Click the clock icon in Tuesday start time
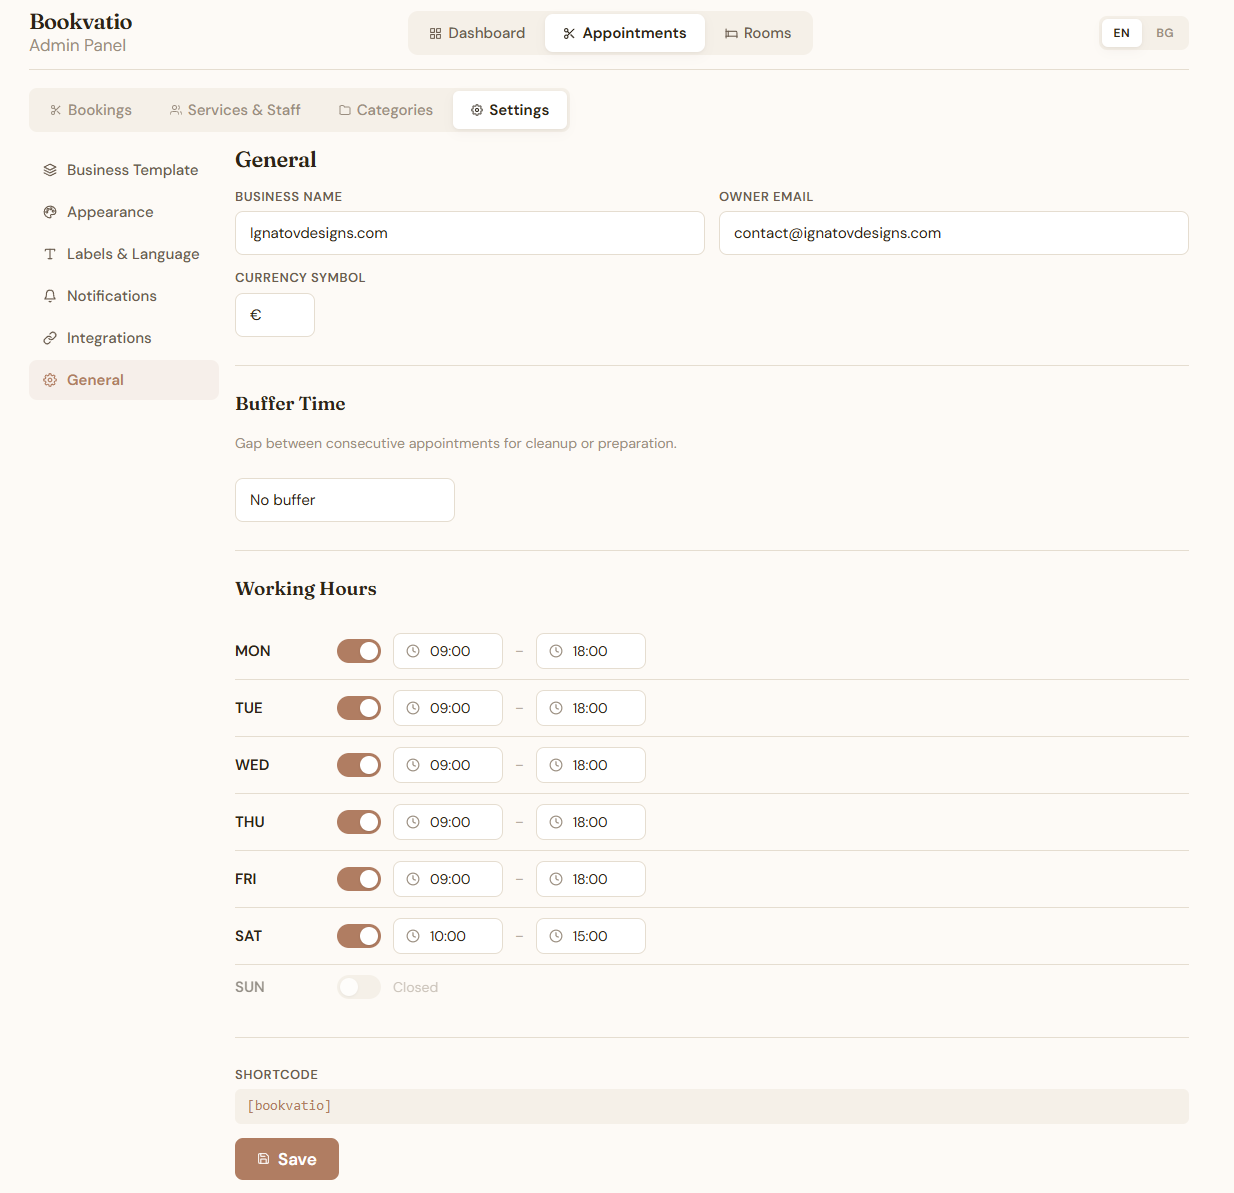Image resolution: width=1234 pixels, height=1193 pixels. click(x=413, y=708)
